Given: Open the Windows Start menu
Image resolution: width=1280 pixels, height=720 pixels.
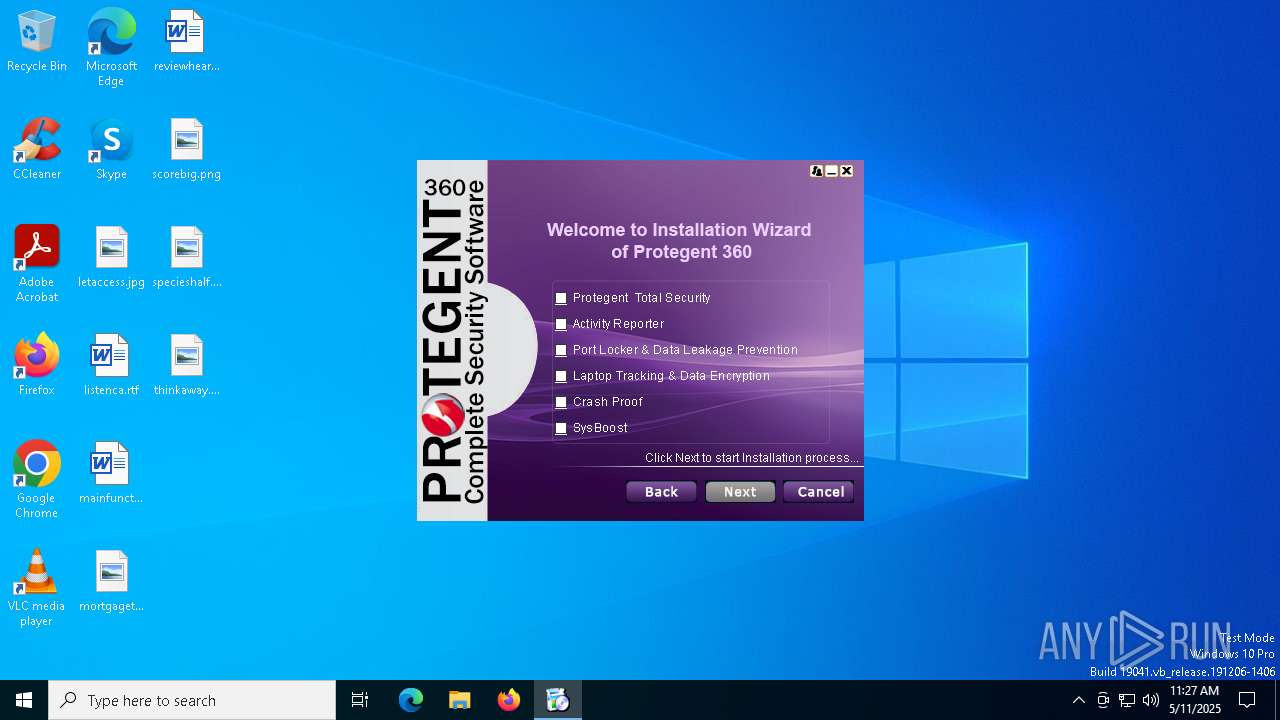Looking at the screenshot, I should pyautogui.click(x=24, y=700).
